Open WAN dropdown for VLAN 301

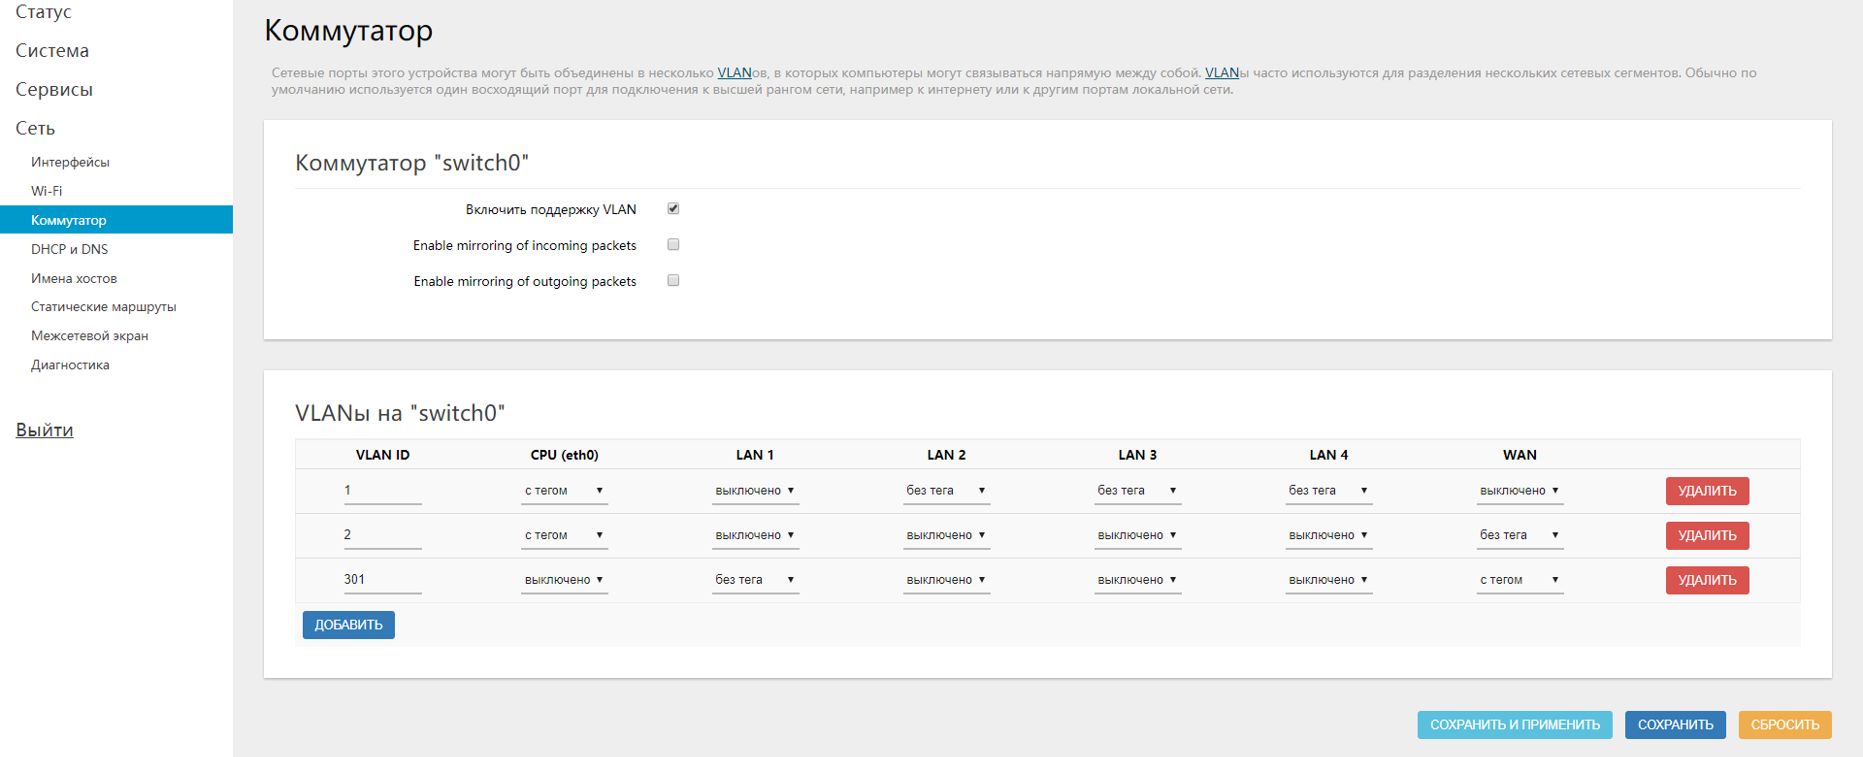point(1519,580)
